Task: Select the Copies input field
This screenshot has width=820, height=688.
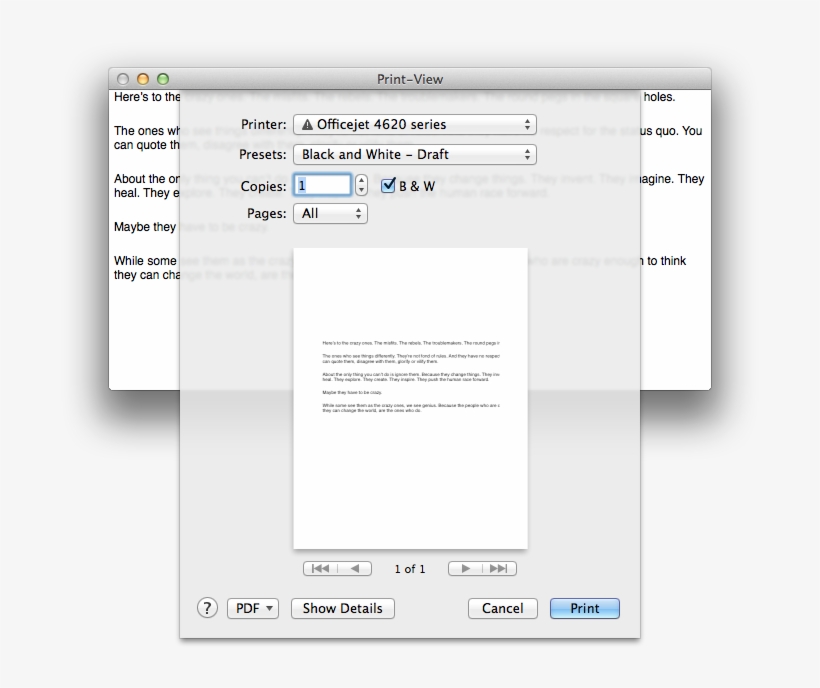Action: [322, 184]
